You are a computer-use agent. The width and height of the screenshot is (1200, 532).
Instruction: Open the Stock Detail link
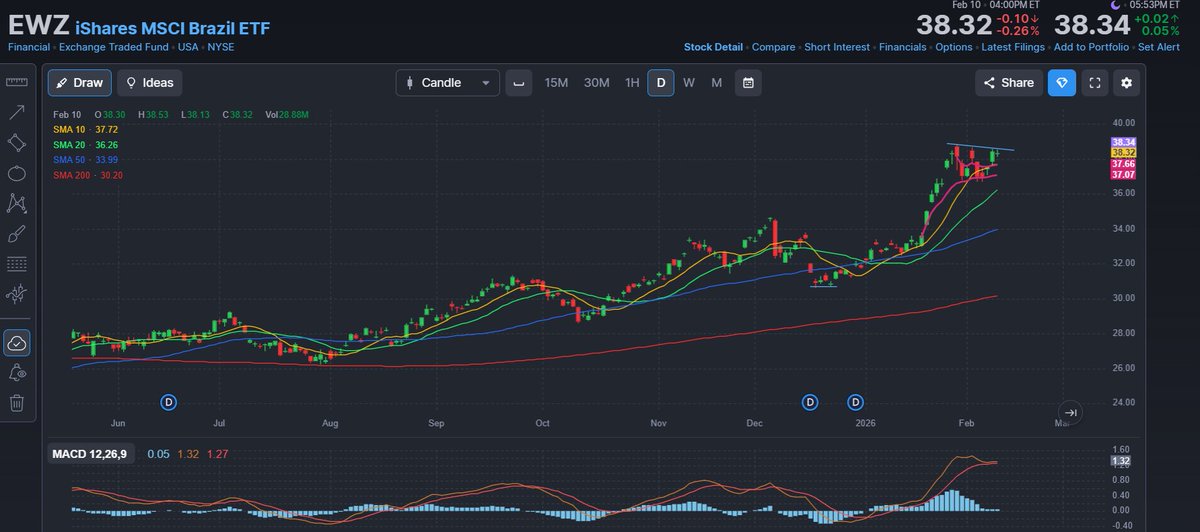point(713,47)
